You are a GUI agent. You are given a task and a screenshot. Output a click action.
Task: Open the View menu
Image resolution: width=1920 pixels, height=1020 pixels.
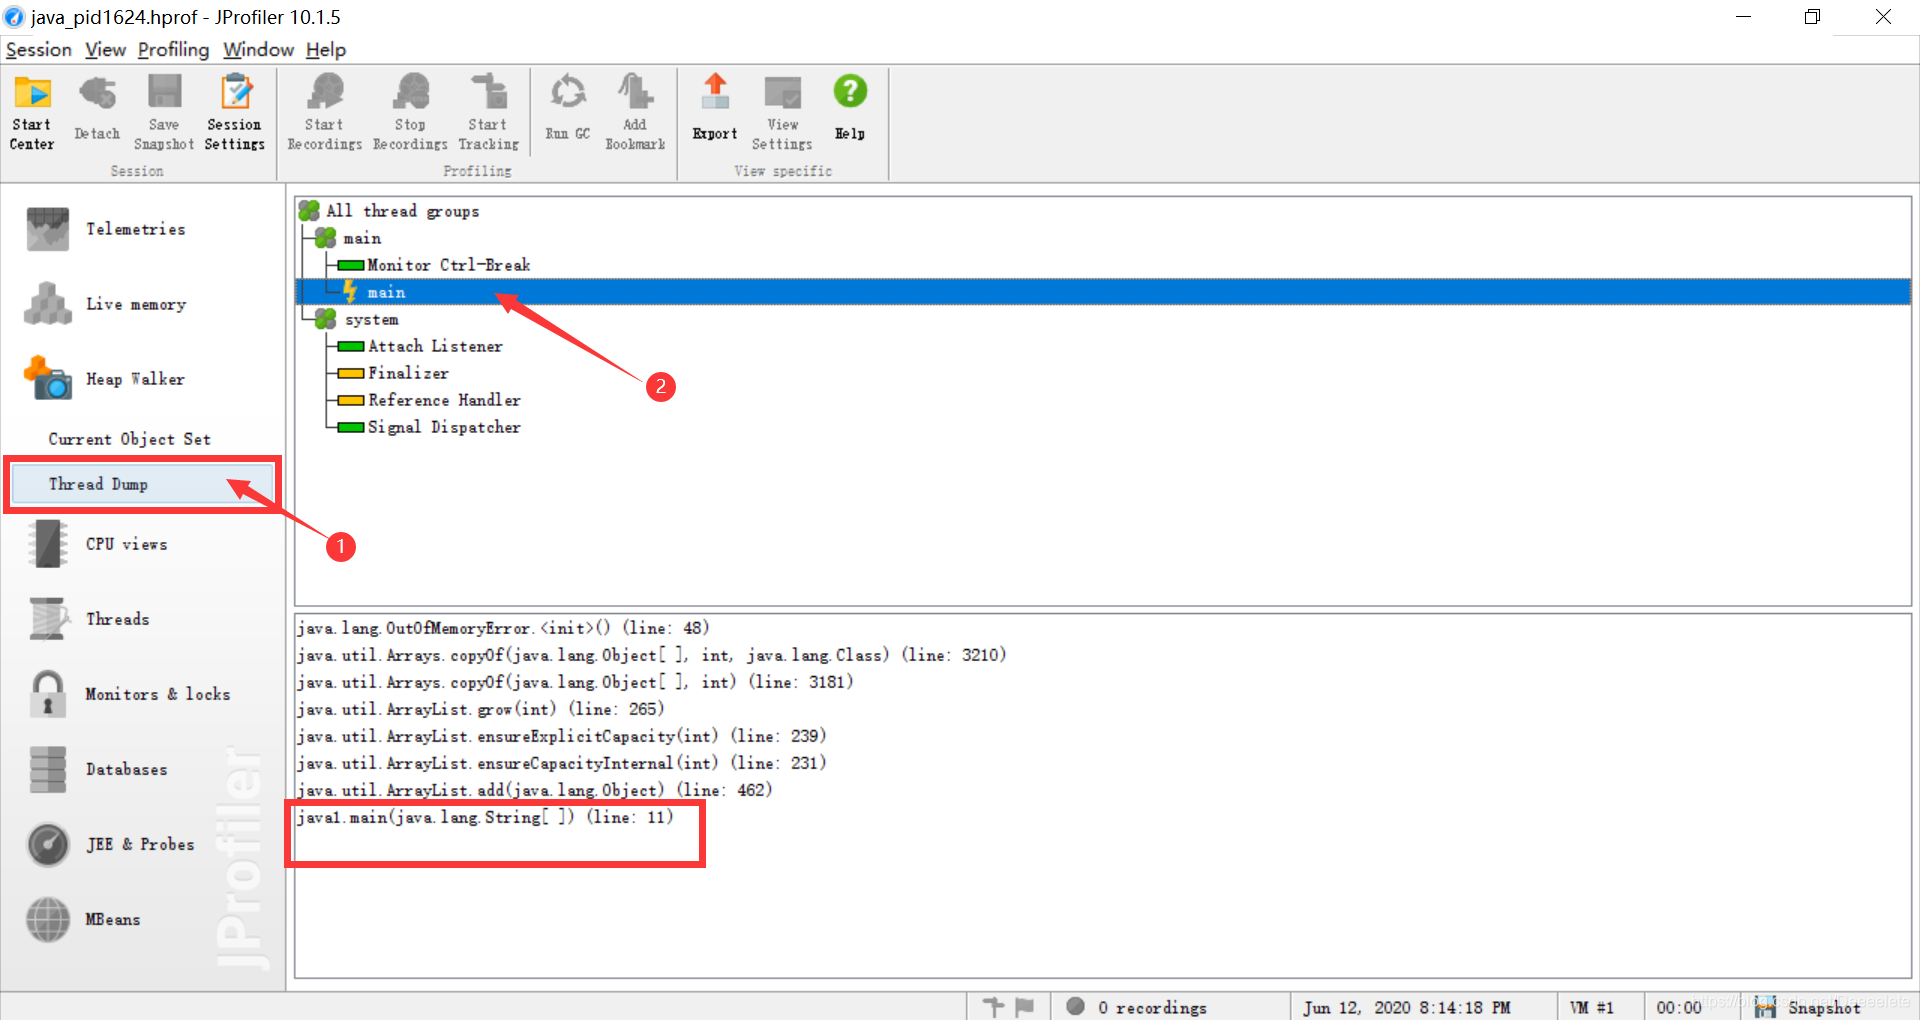105,49
